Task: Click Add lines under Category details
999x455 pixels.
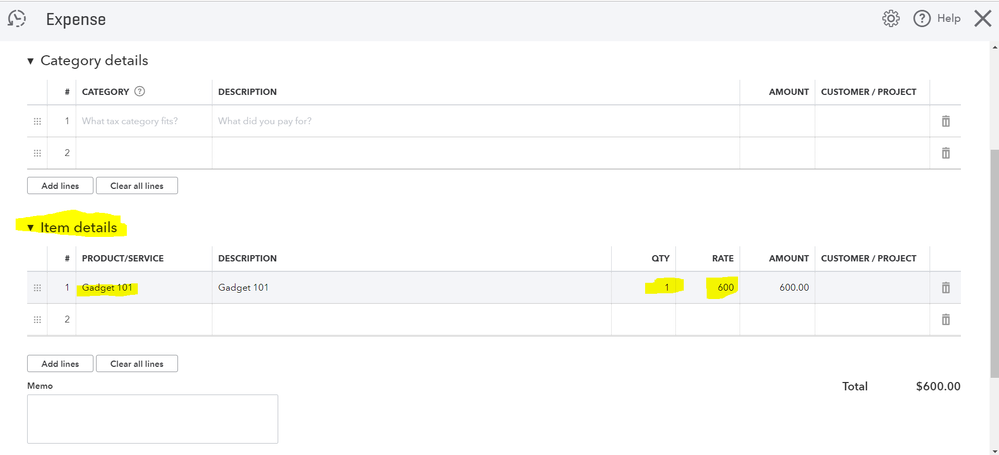Action: tap(60, 186)
